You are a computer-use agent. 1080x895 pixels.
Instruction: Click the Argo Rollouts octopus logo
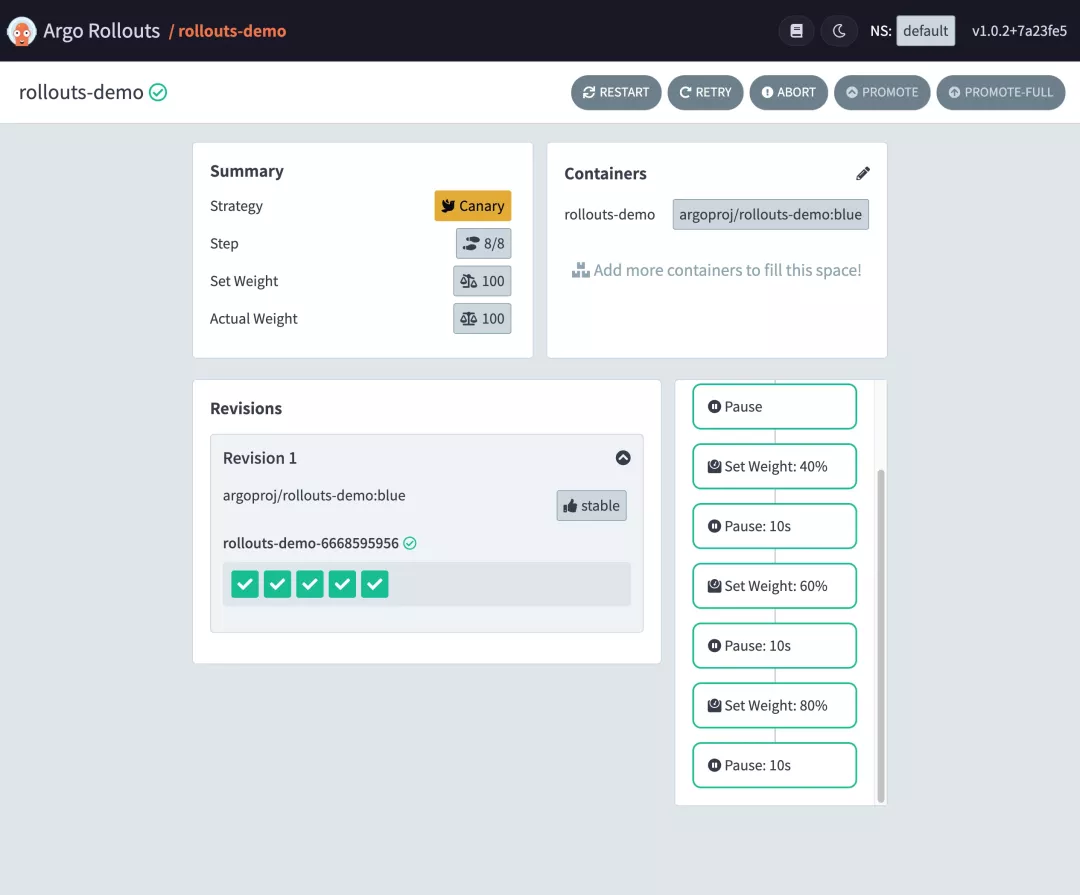pos(21,31)
